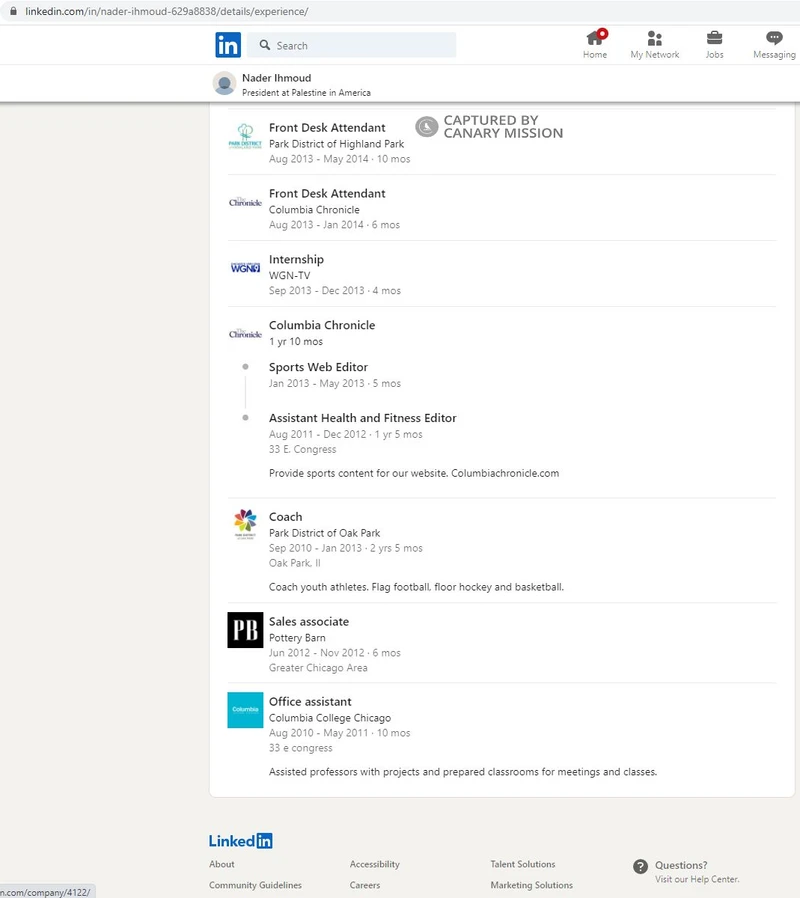The height and width of the screenshot is (898, 800).
Task: Click the Office assistant title
Action: click(x=310, y=702)
